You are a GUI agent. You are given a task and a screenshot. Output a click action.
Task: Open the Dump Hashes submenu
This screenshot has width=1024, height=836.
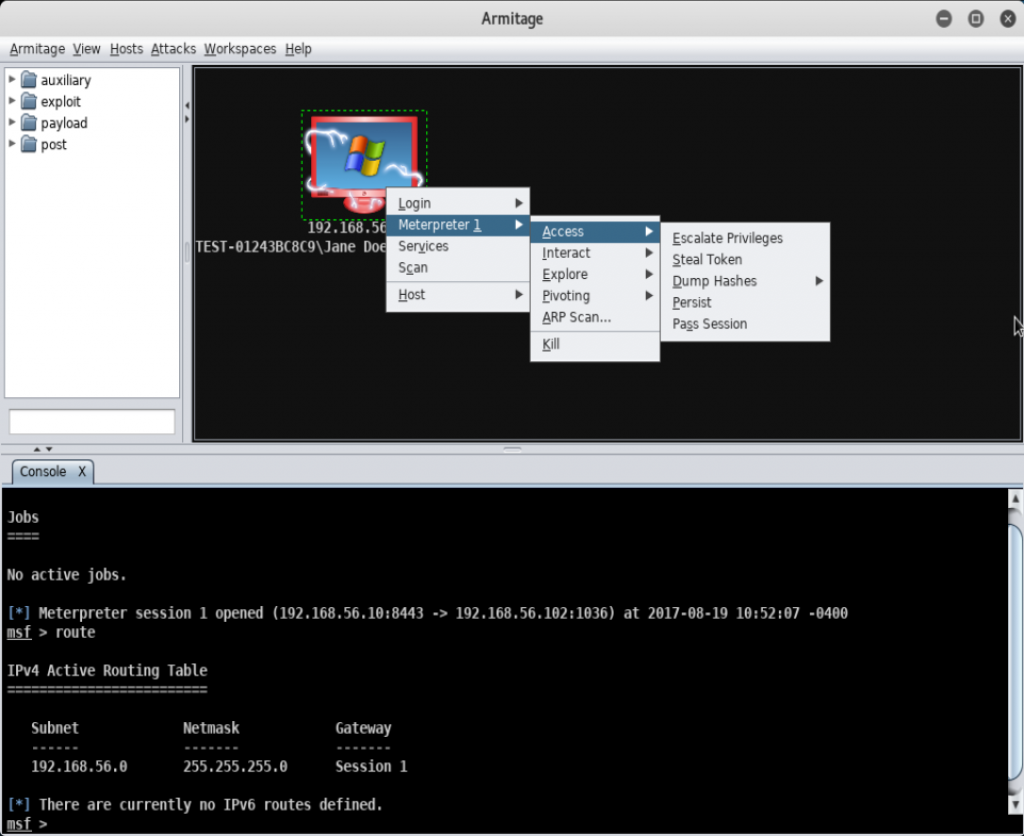click(x=745, y=281)
